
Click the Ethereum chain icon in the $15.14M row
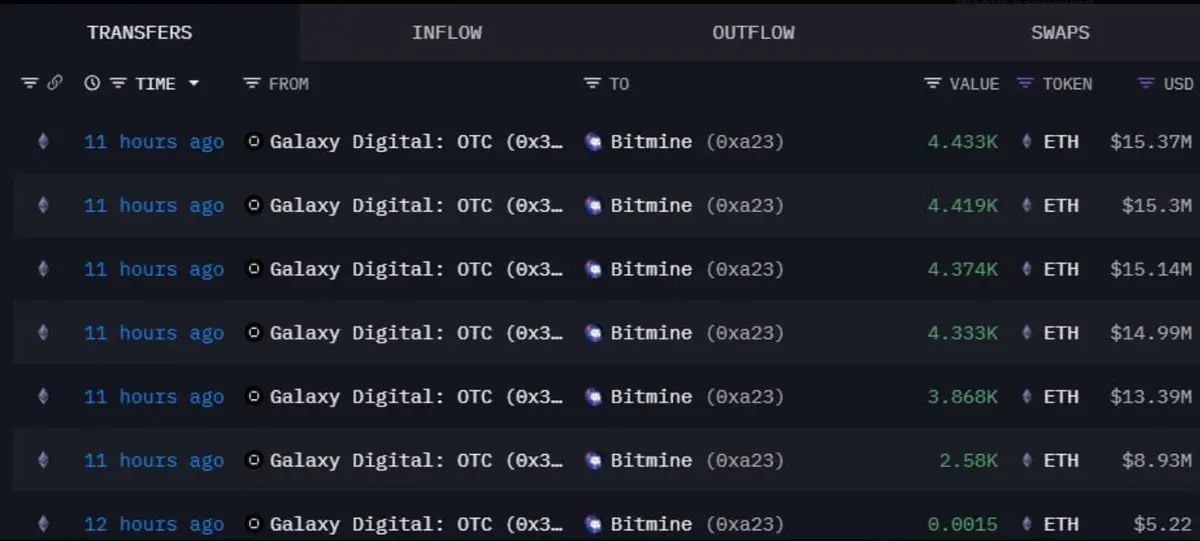point(42,269)
